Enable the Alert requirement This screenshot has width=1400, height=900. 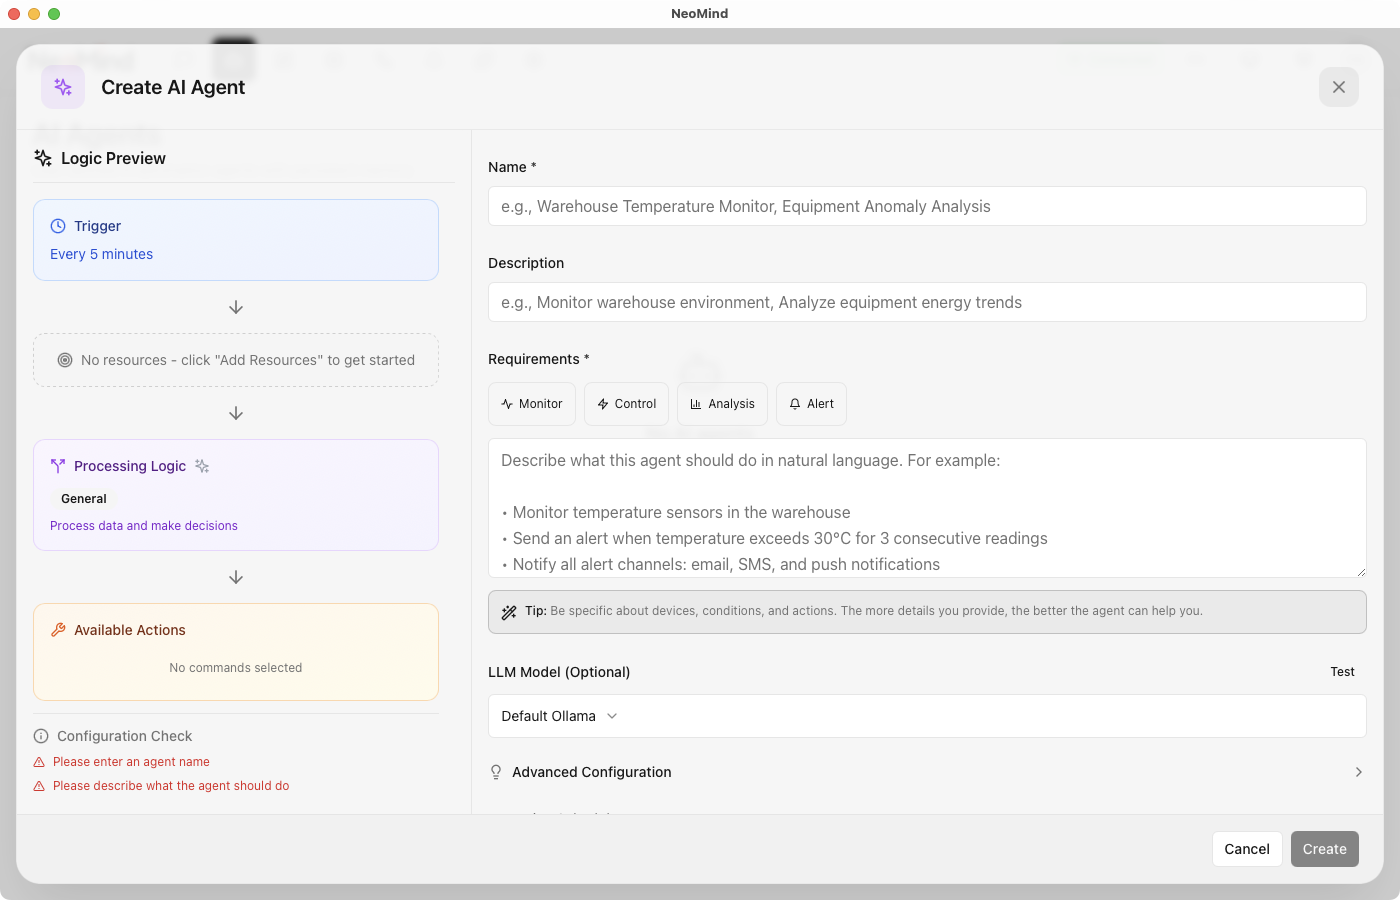[x=811, y=403]
